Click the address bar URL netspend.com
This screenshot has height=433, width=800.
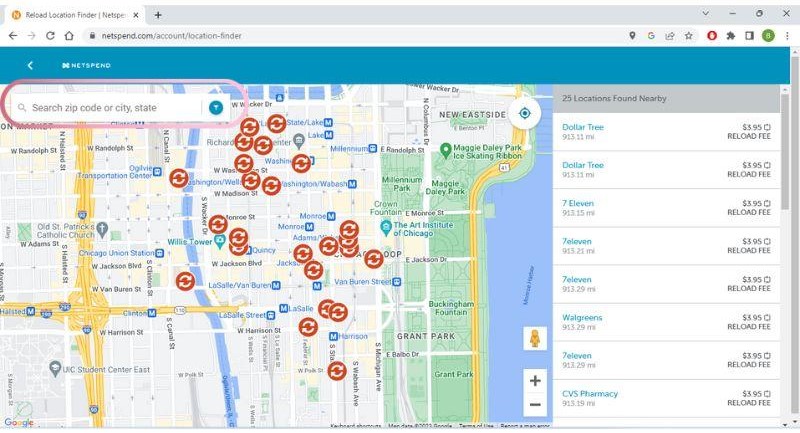[171, 36]
